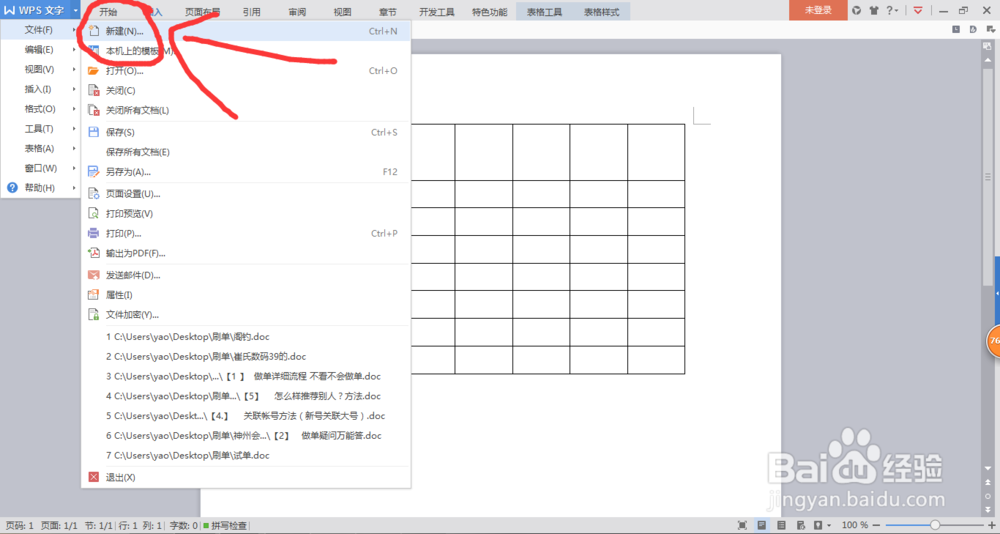The width and height of the screenshot is (1000, 534).
Task: Click the 输出为PDF(F) icon
Action: (94, 253)
